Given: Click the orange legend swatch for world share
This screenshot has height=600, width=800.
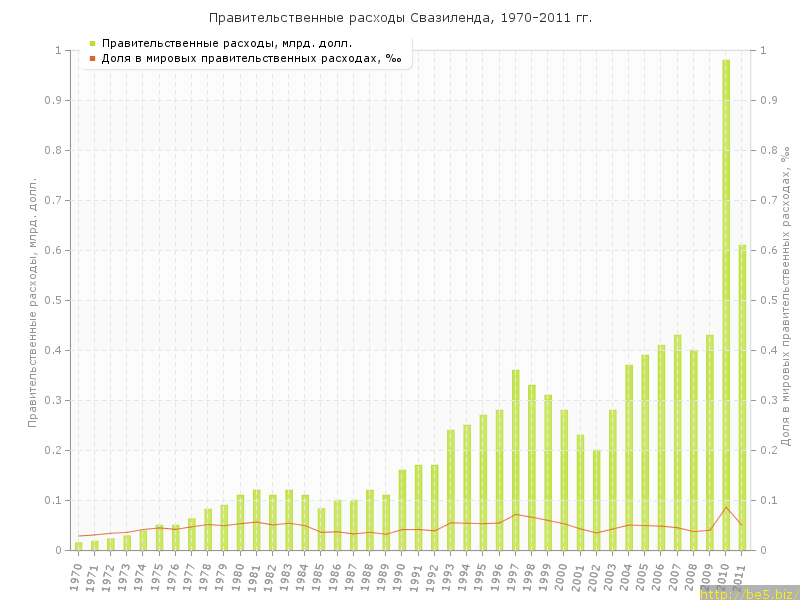Looking at the screenshot, I should pyautogui.click(x=92, y=59).
